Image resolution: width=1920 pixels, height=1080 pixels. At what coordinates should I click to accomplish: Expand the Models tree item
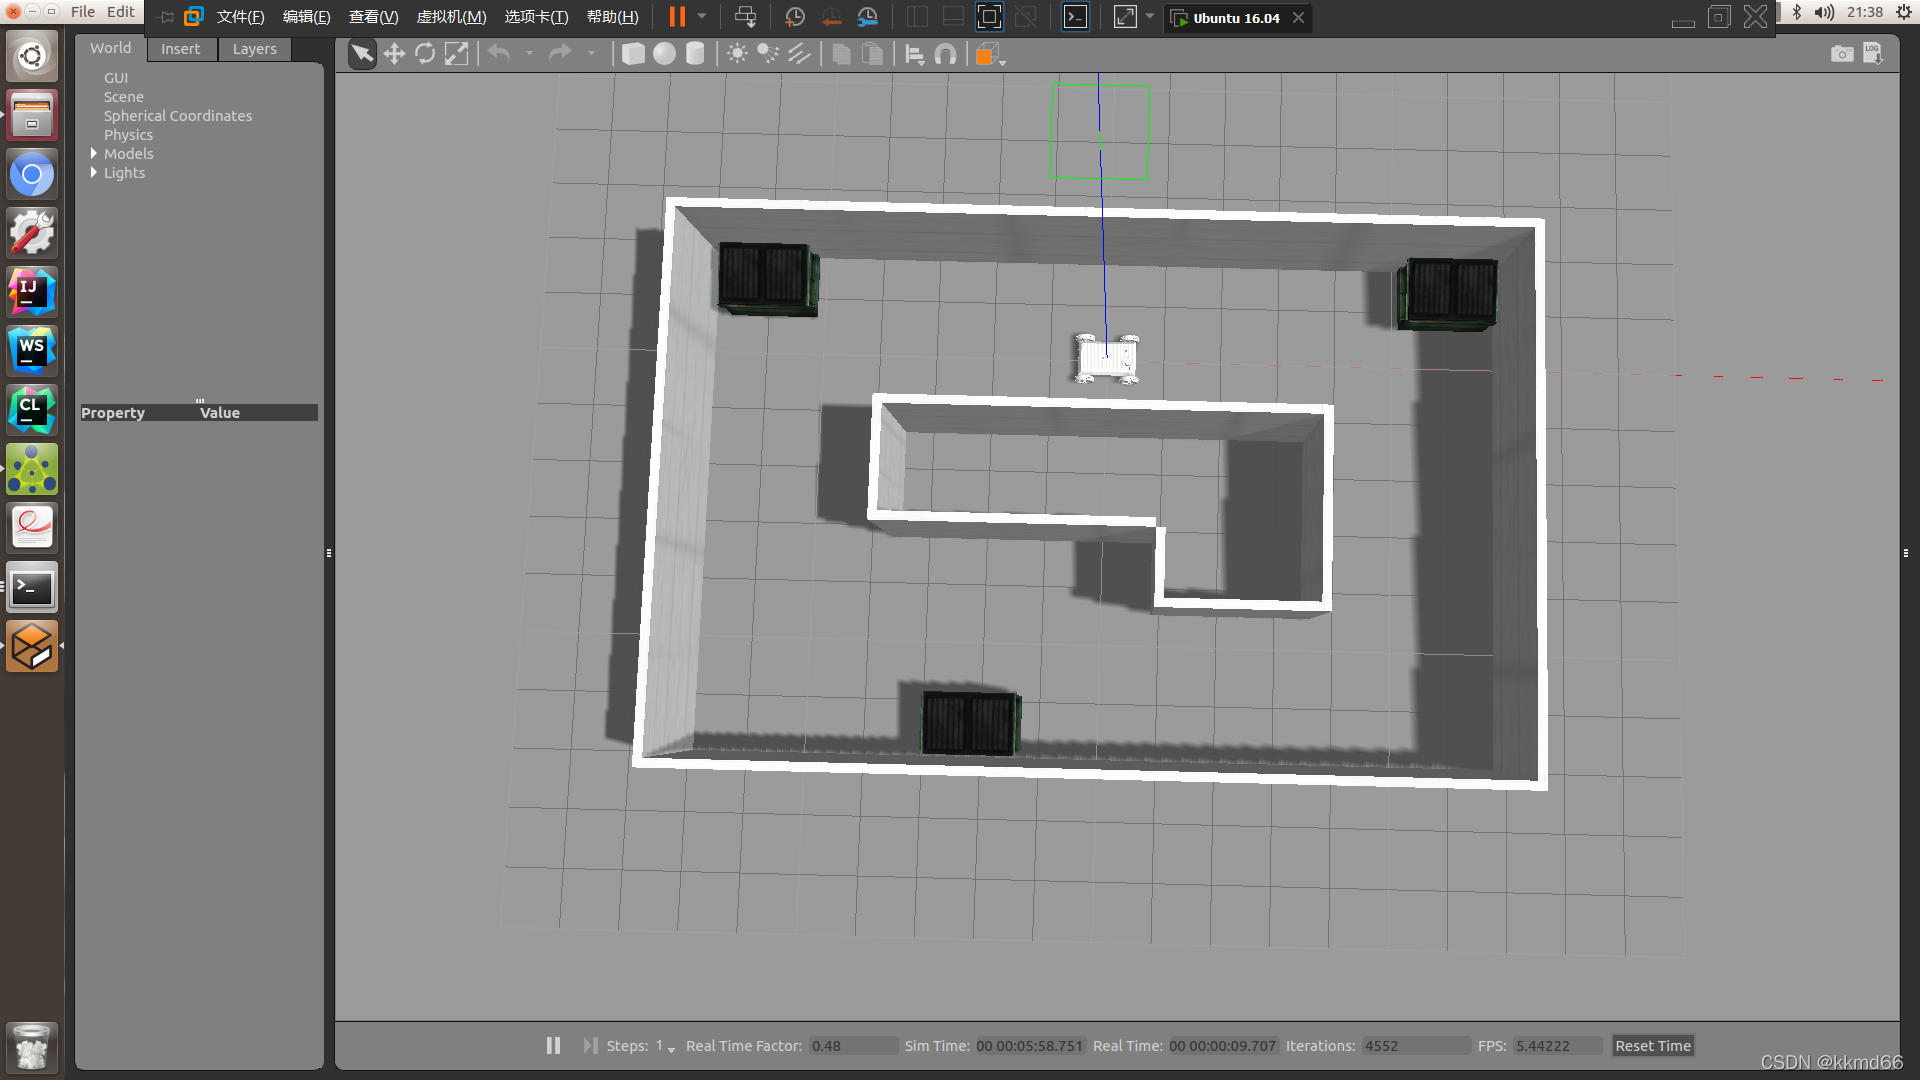click(x=94, y=154)
